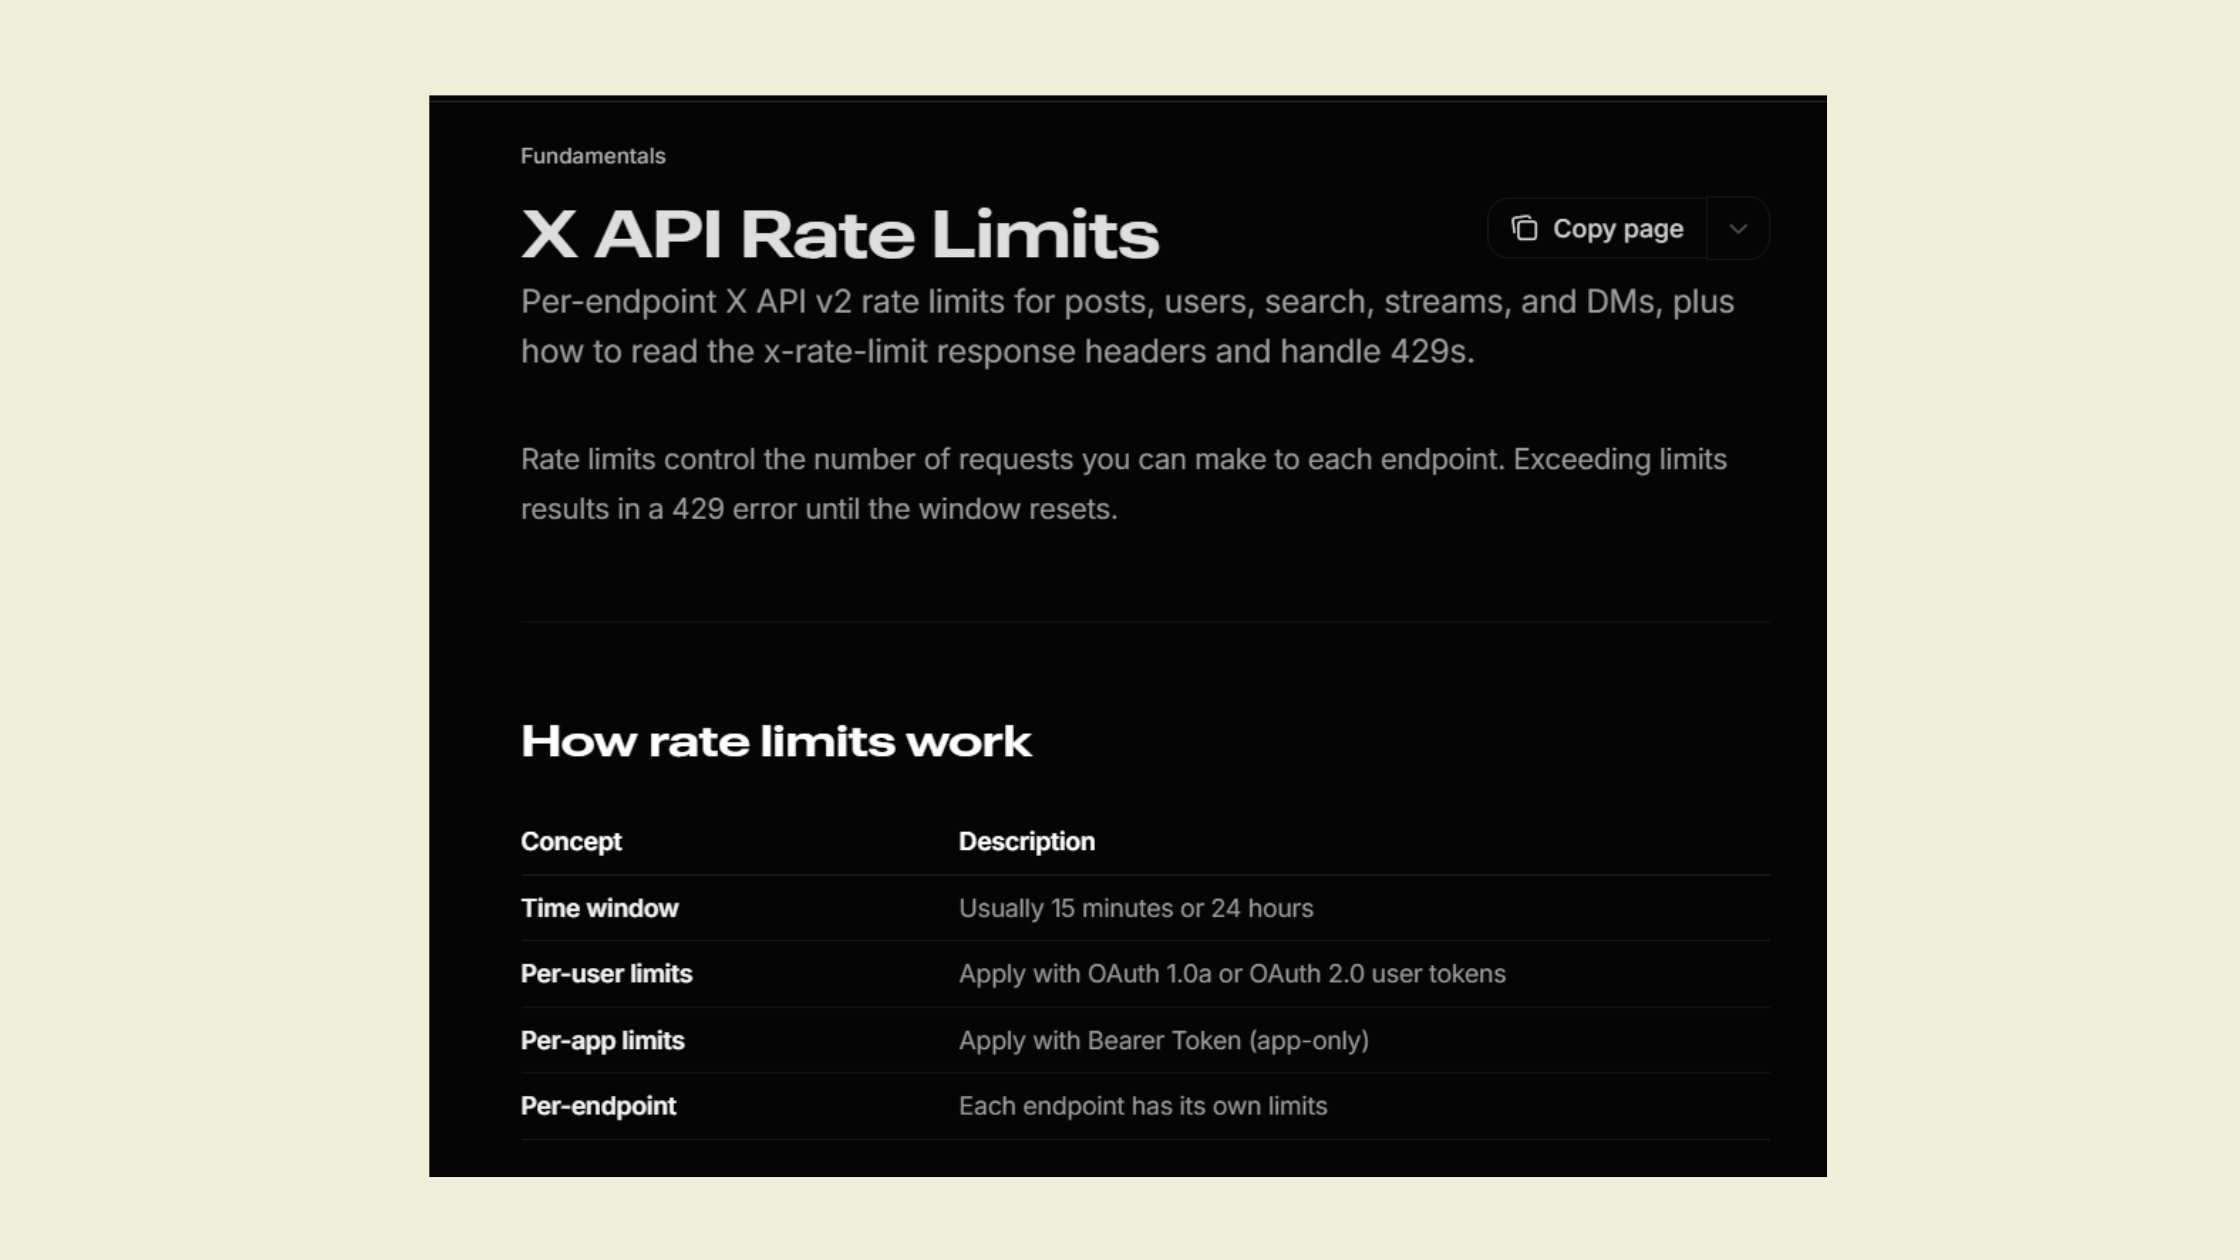Click the Per-app limits table cell

pos(603,1040)
